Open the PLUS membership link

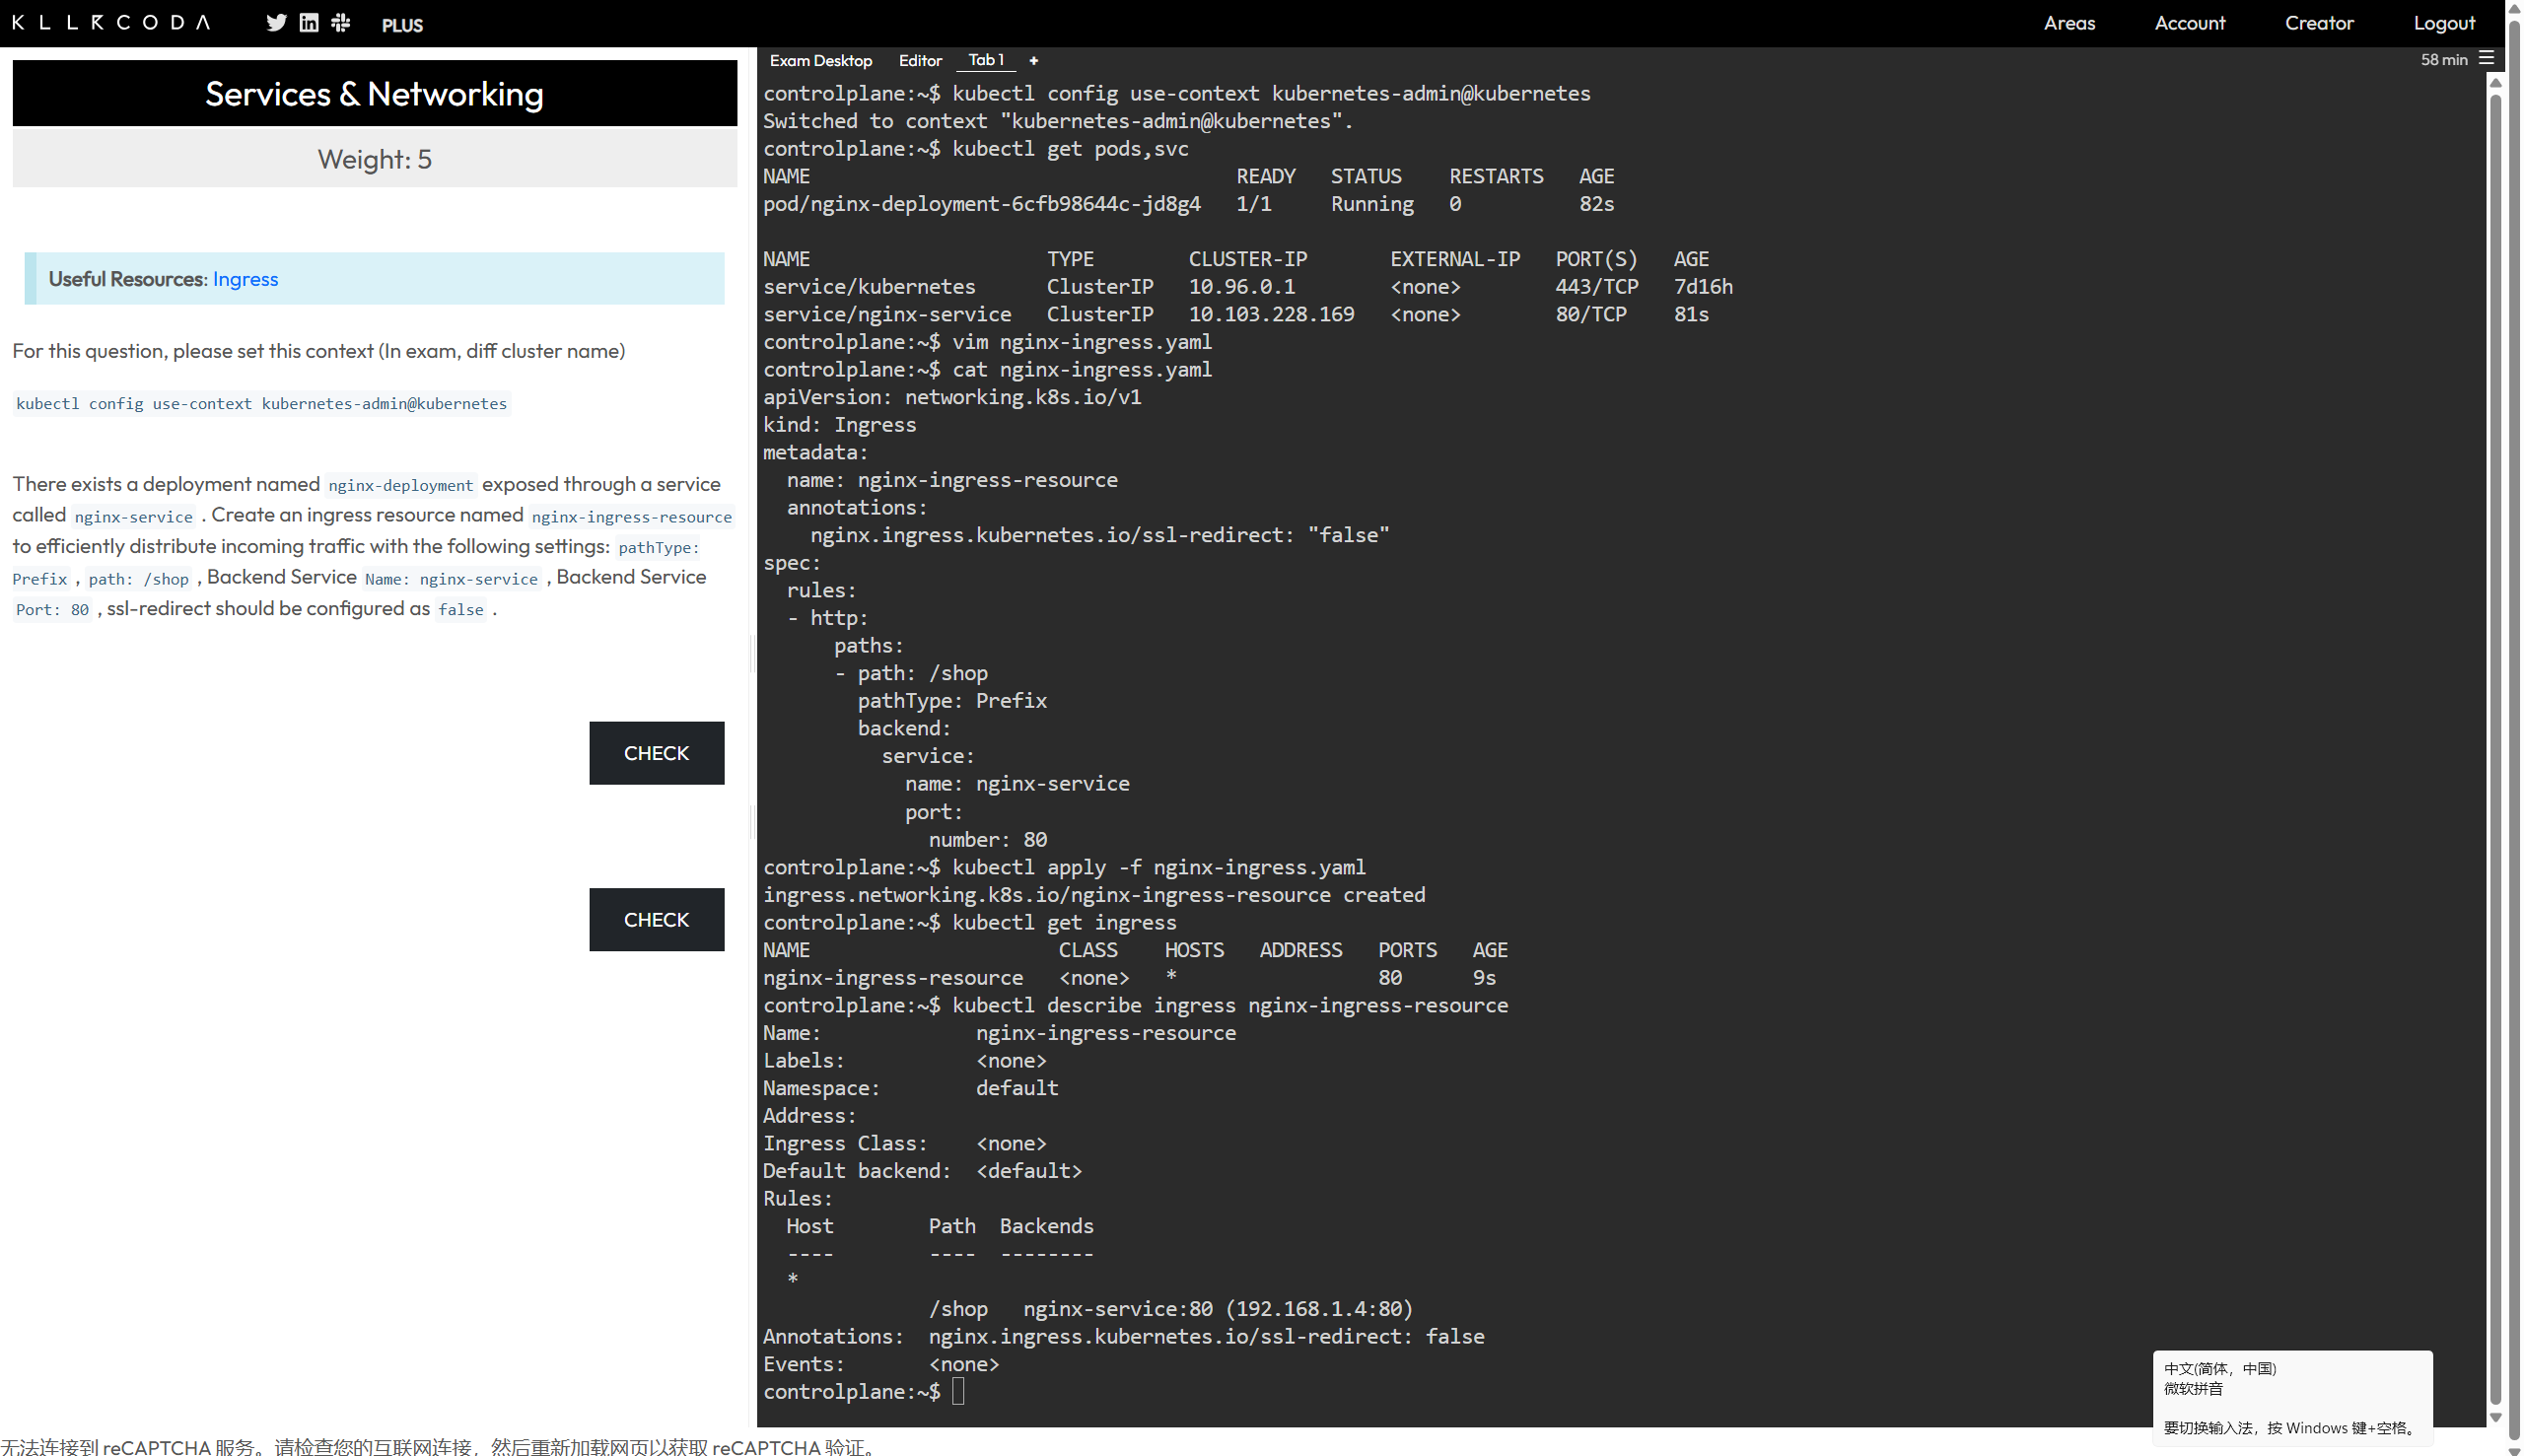tap(402, 25)
